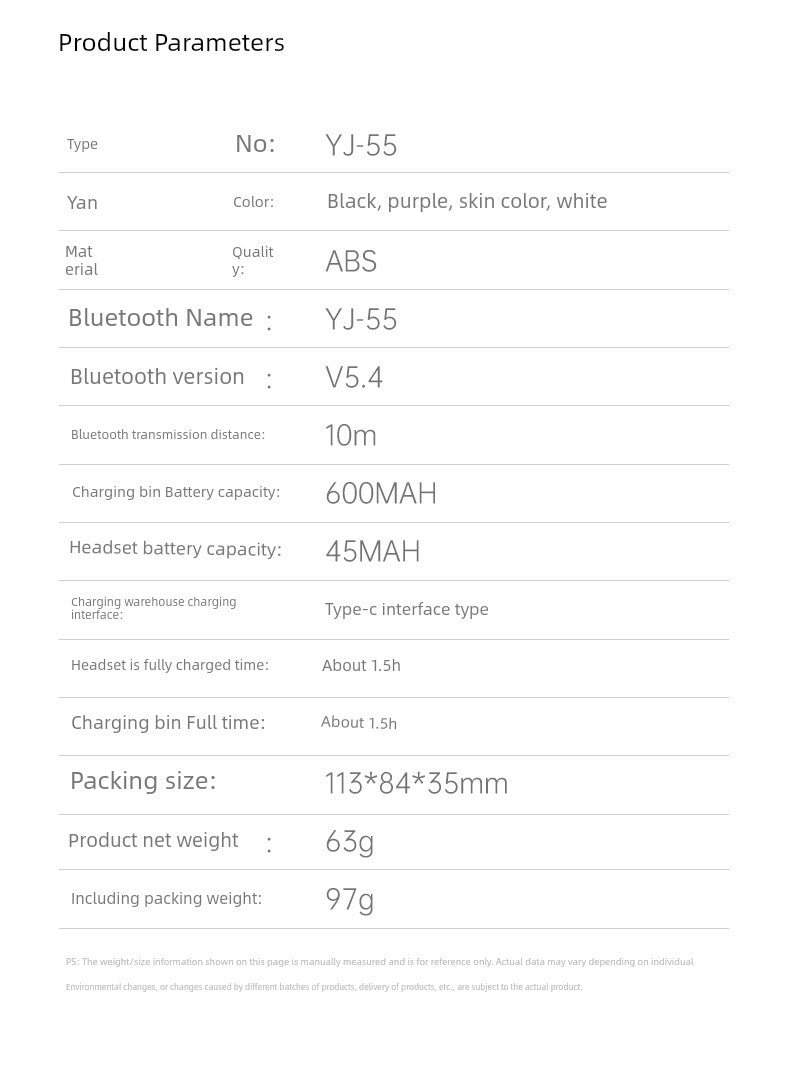Click the Bluetooth Name label
790x1066 pixels.
pyautogui.click(x=160, y=318)
